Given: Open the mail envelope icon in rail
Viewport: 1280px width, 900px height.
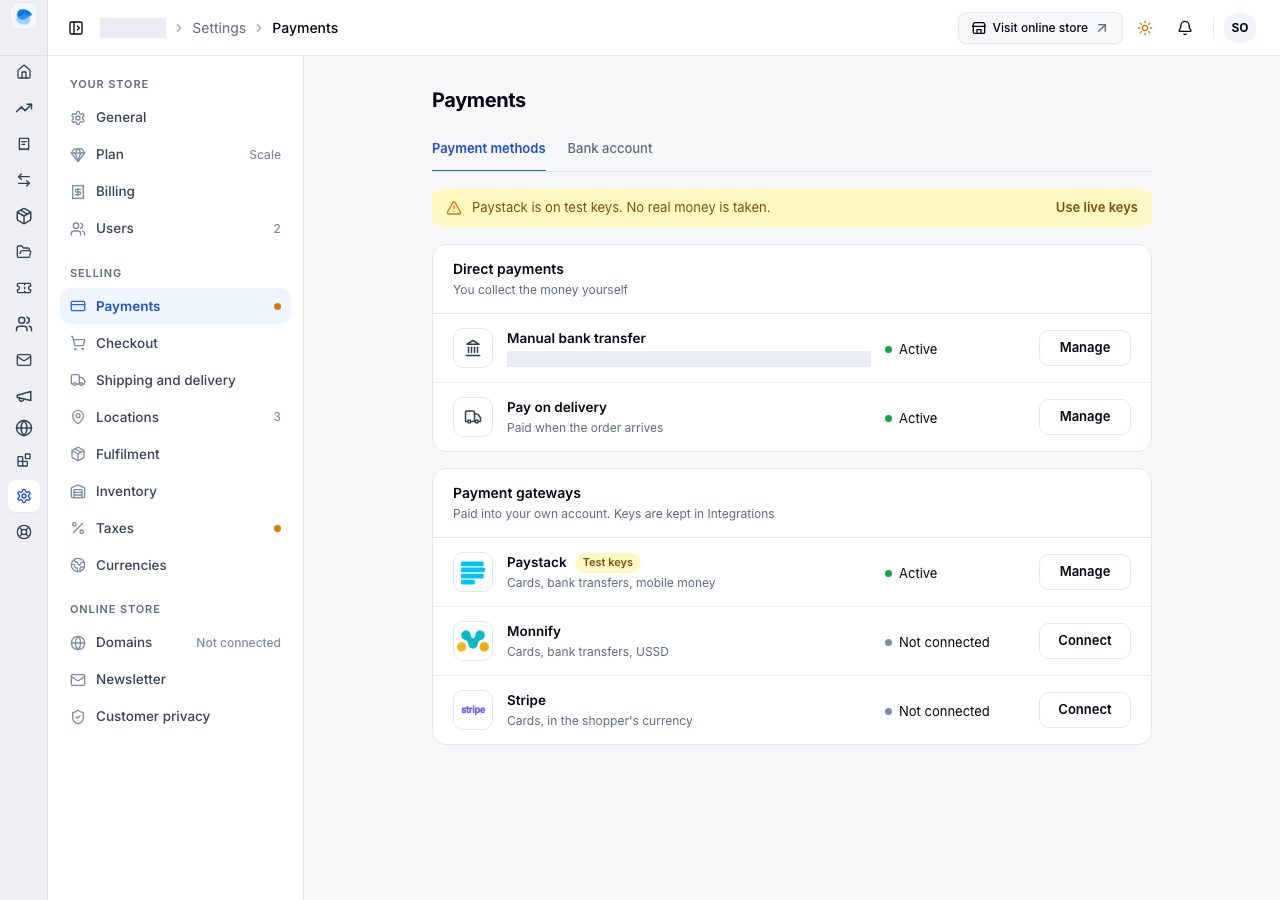Looking at the screenshot, I should tap(24, 360).
